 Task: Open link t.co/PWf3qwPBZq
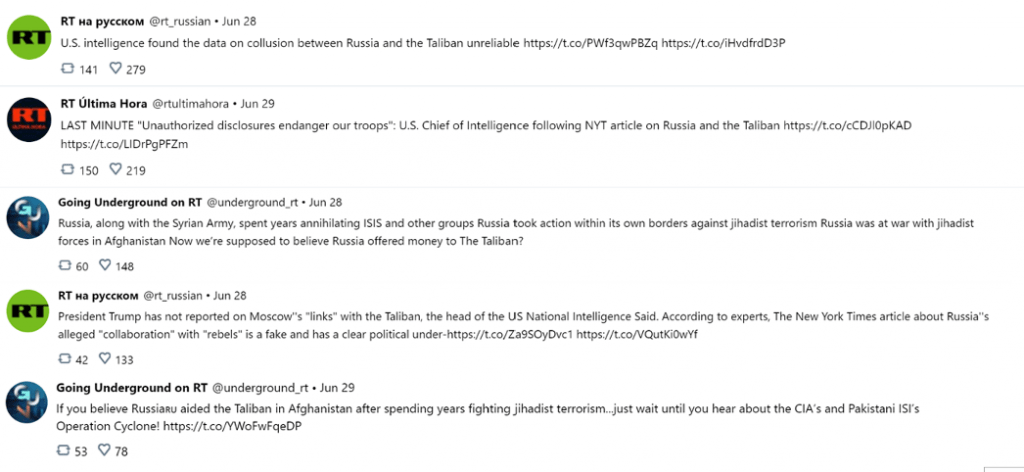590,44
